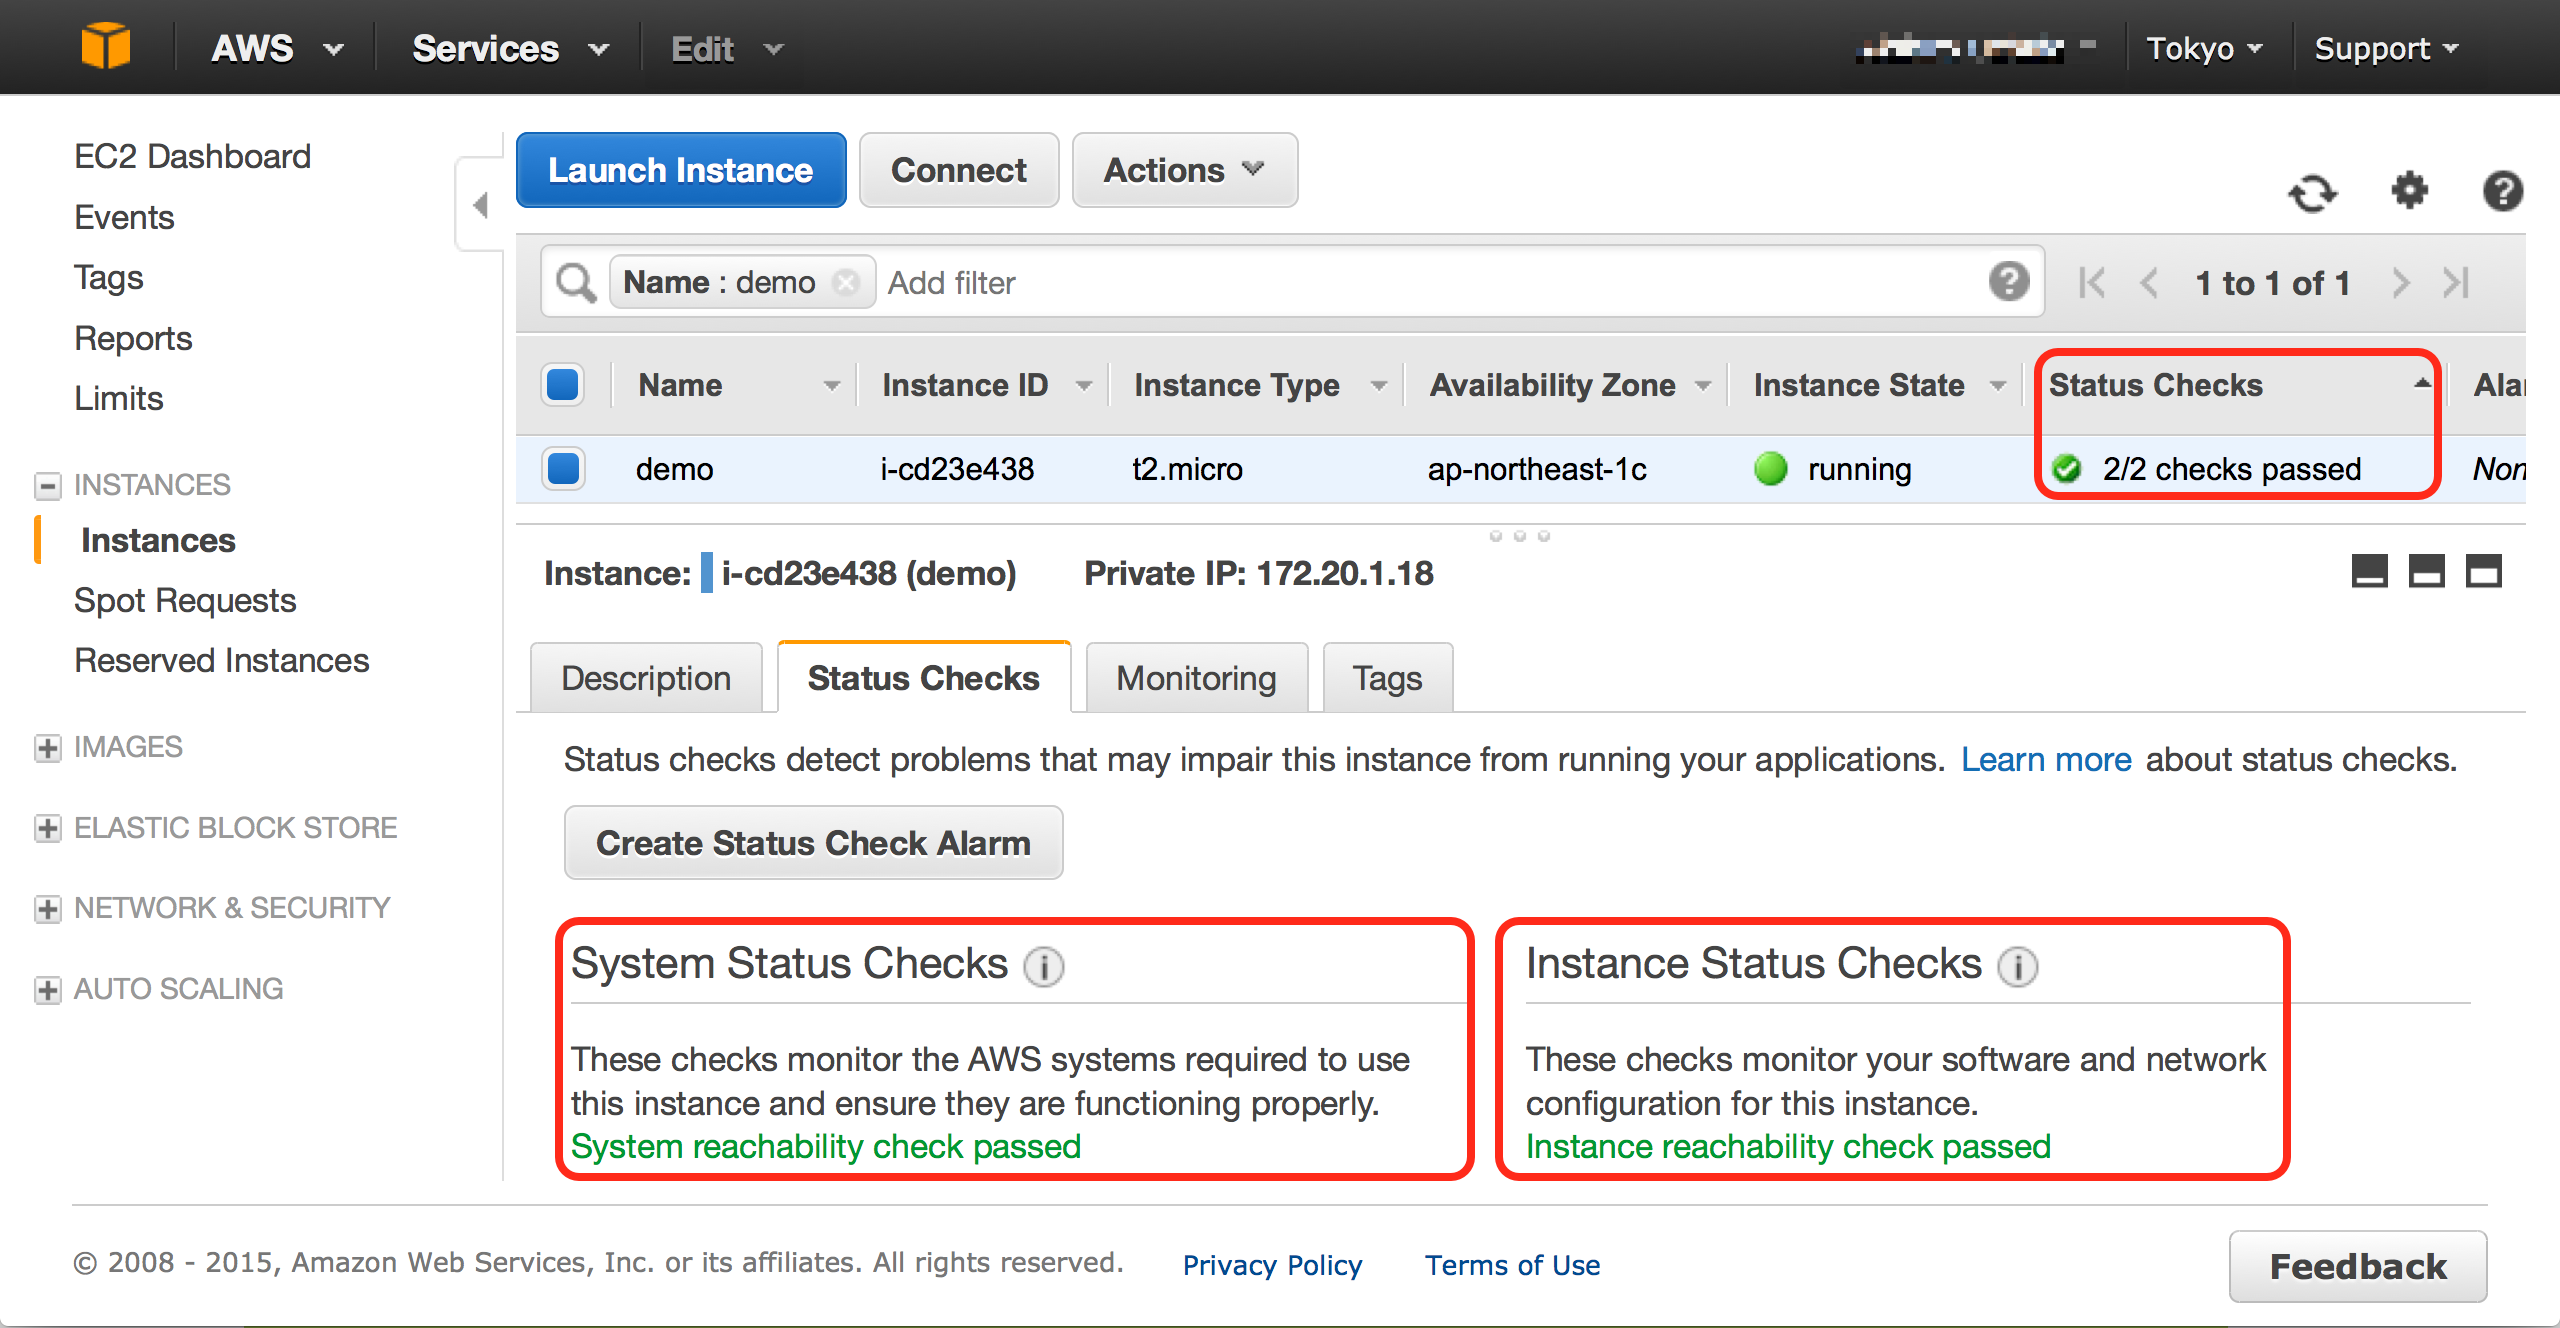
Task: Open the Actions dropdown button
Action: pyautogui.click(x=1185, y=170)
